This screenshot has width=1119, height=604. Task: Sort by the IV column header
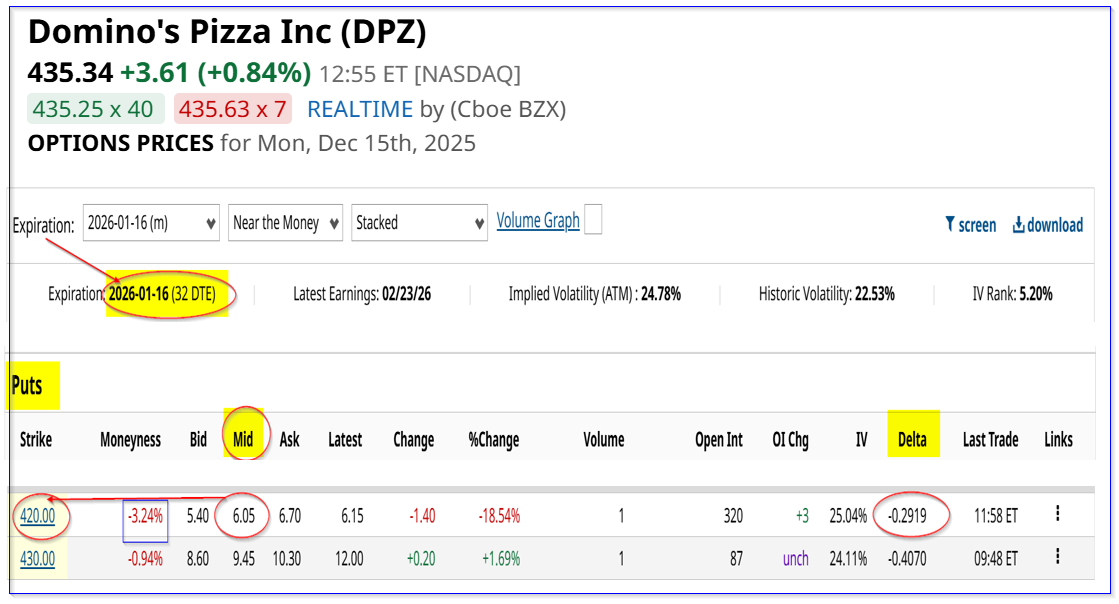pyautogui.click(x=861, y=439)
